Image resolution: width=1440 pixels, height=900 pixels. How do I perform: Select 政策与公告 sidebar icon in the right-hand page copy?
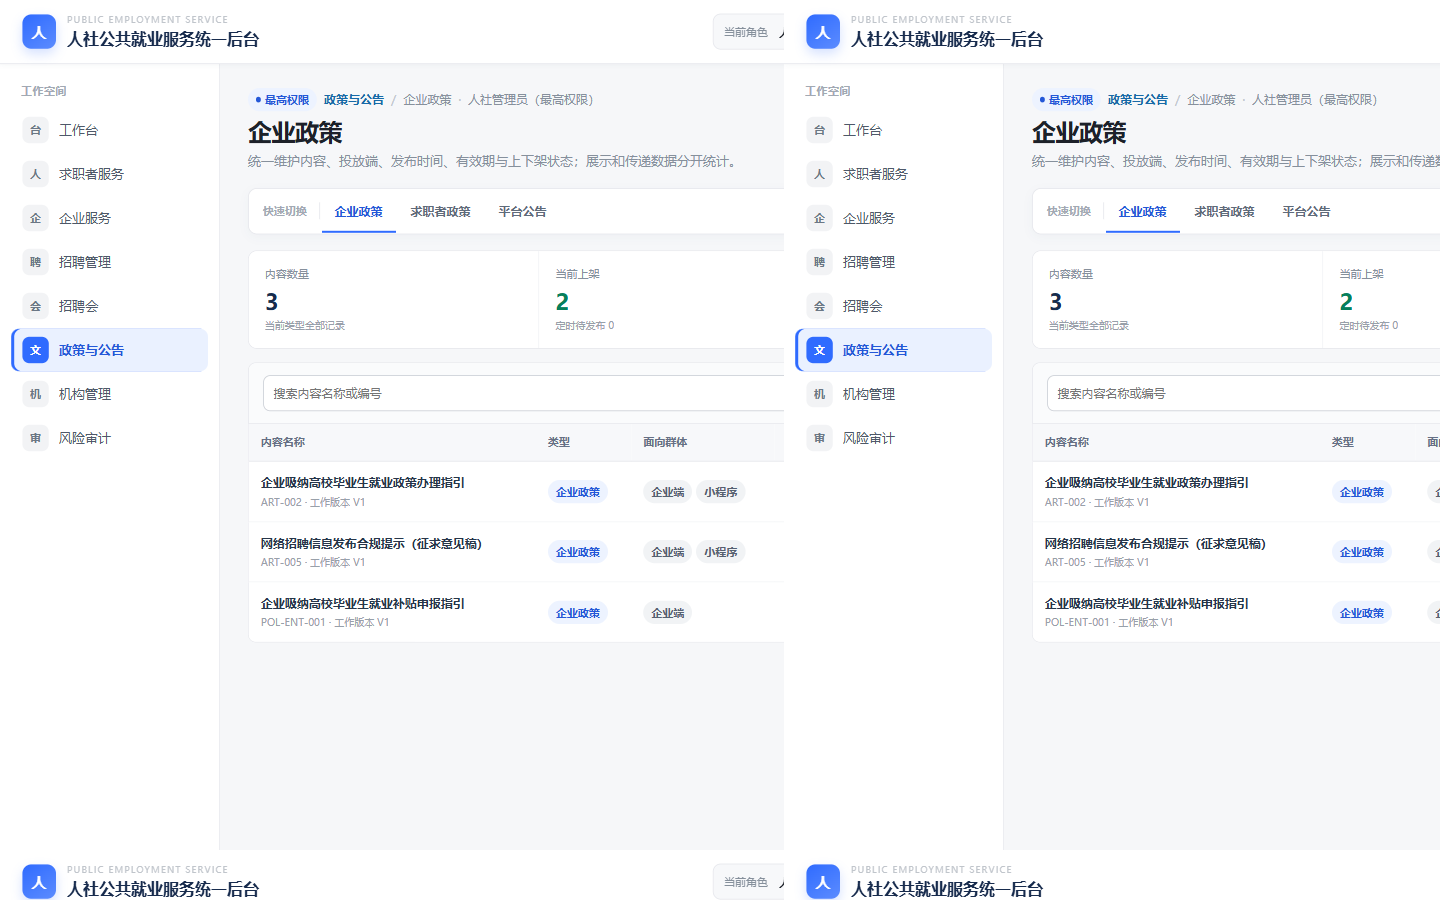pyautogui.click(x=820, y=350)
